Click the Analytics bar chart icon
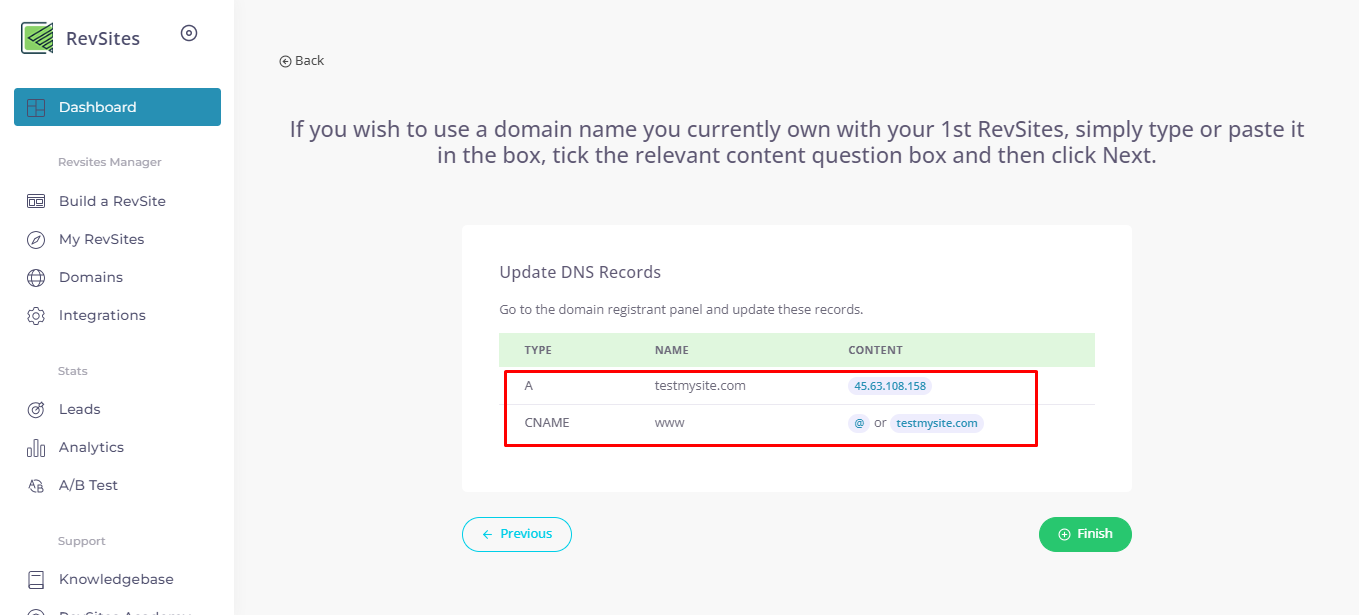1359x615 pixels. pos(36,448)
